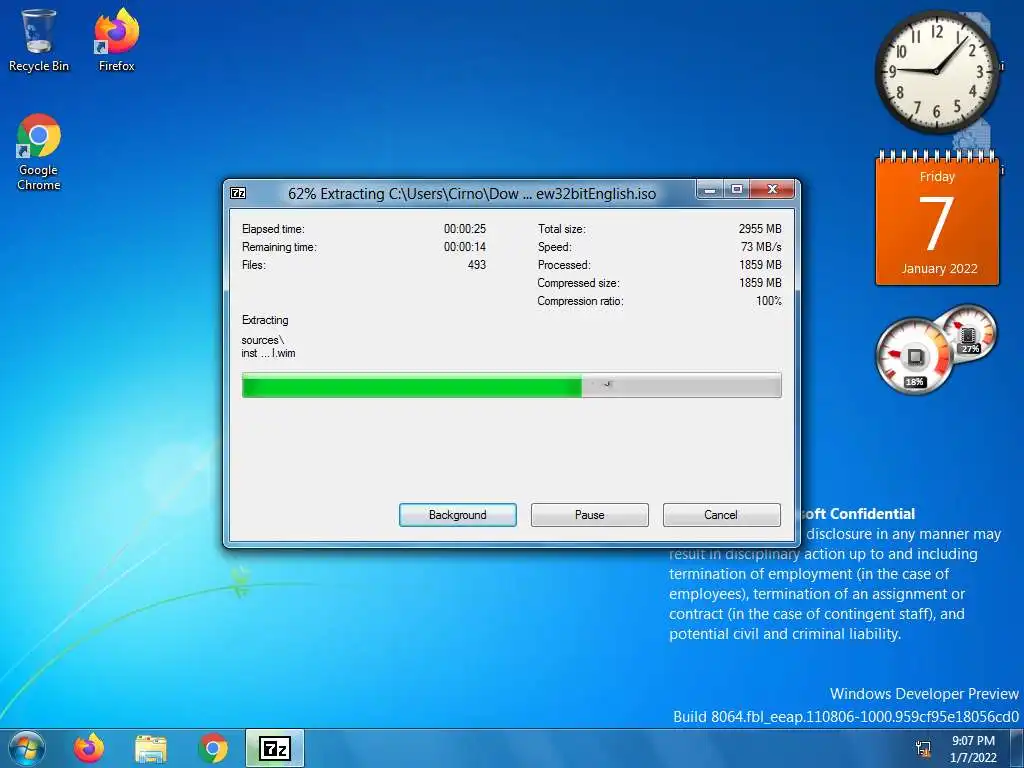Screen dimensions: 1024x768
Task: Click the 'sources\' path text
Action: click(x=263, y=340)
